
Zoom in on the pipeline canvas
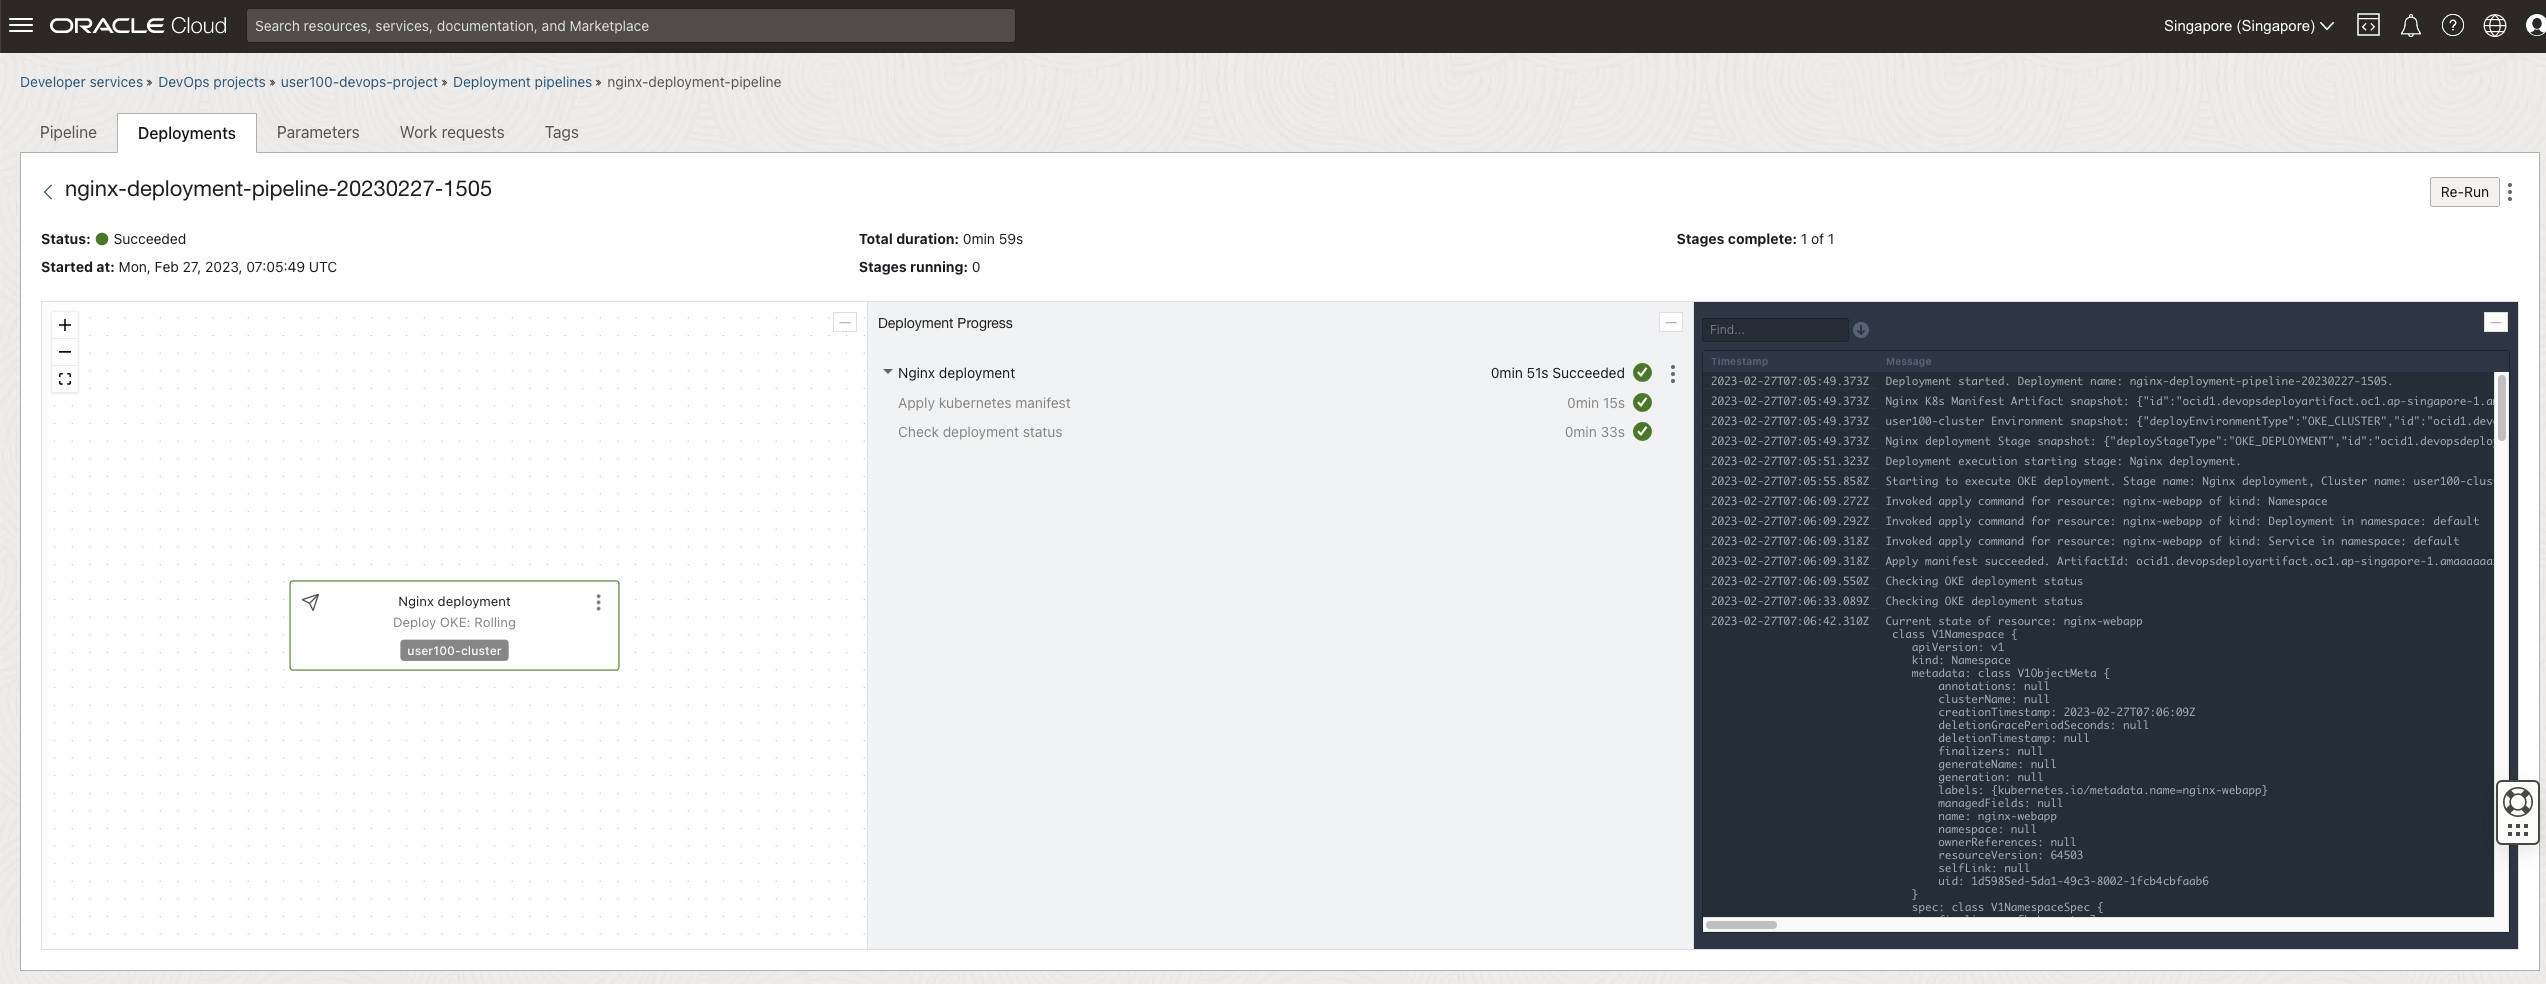pos(65,325)
